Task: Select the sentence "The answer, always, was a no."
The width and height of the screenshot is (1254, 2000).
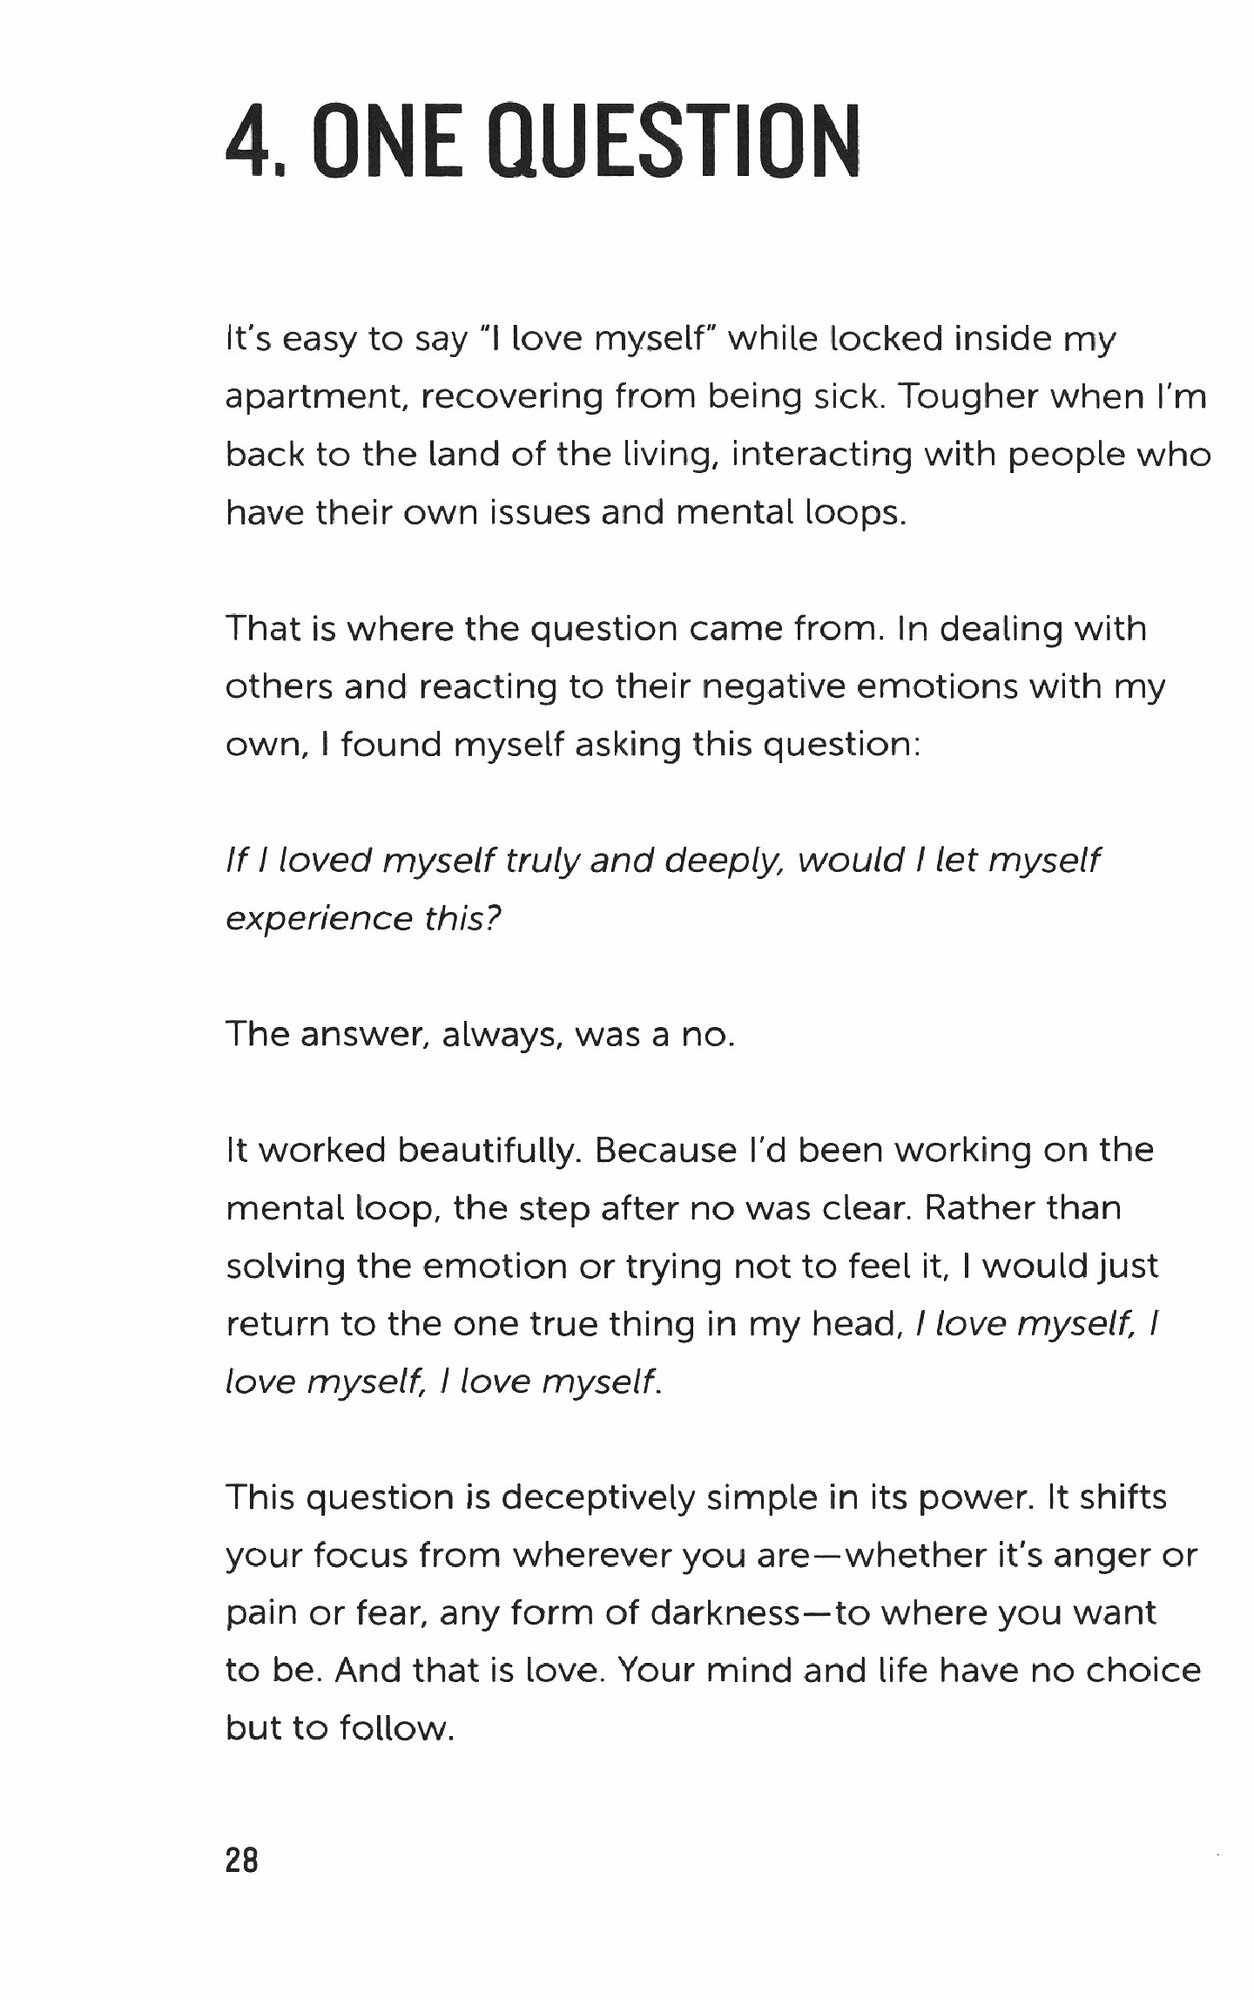Action: pos(480,1034)
